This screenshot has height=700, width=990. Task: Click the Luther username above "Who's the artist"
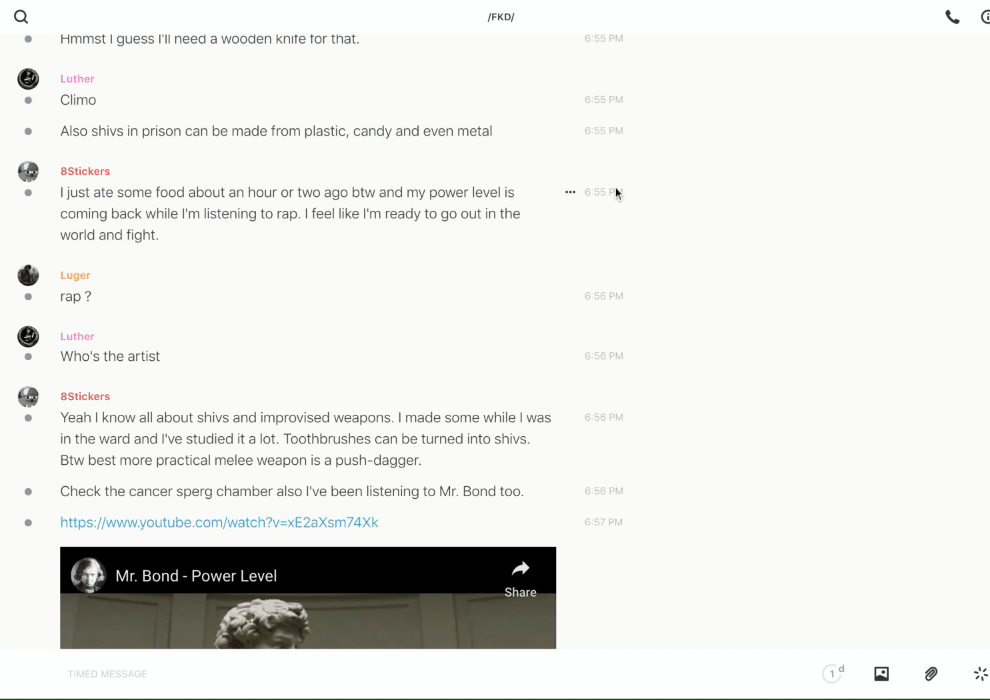pos(77,336)
